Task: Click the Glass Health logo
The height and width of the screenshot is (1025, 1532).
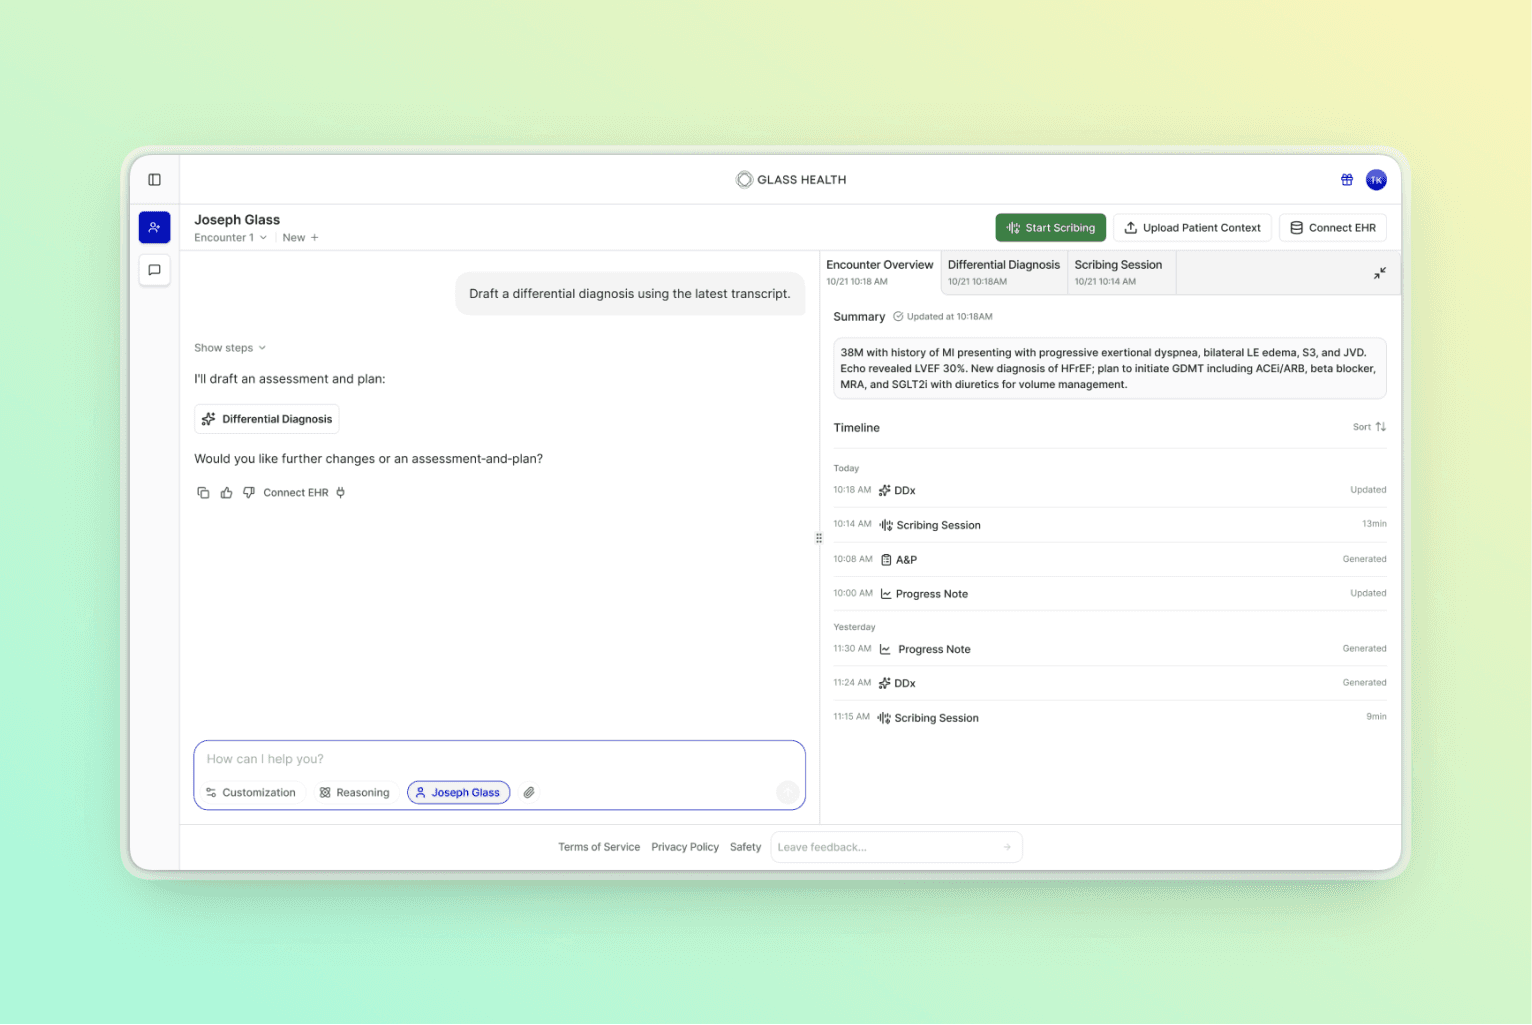Action: pyautogui.click(x=791, y=180)
